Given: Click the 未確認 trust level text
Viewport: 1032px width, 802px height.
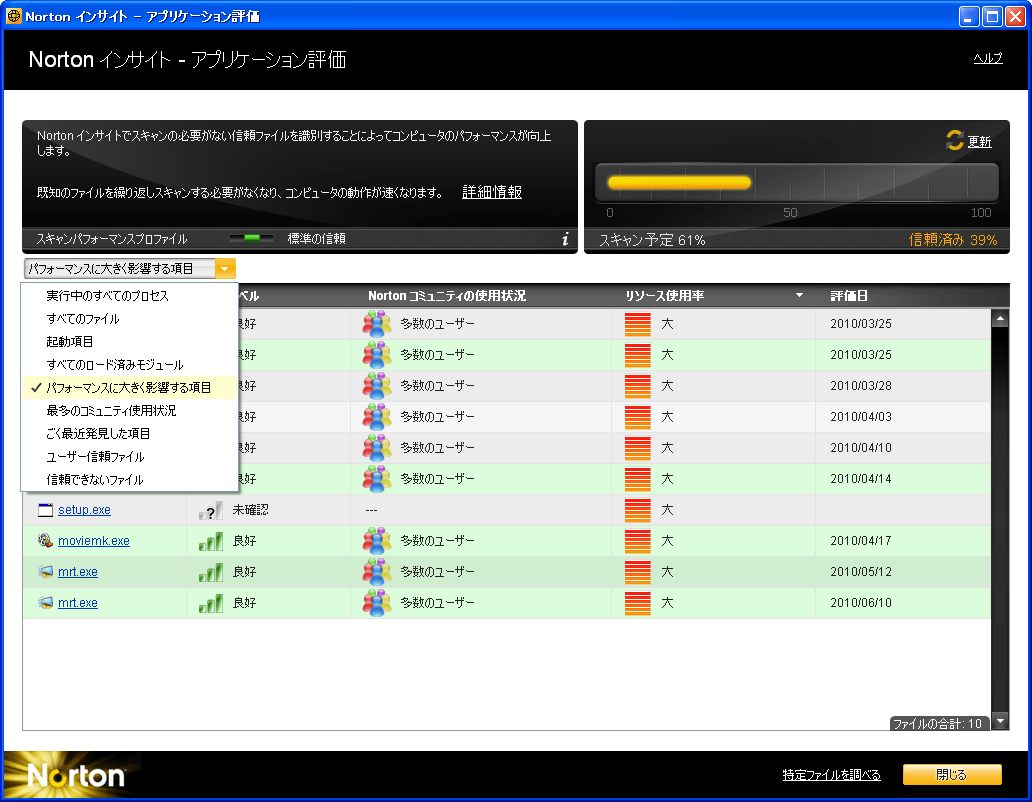Looking at the screenshot, I should tap(250, 510).
